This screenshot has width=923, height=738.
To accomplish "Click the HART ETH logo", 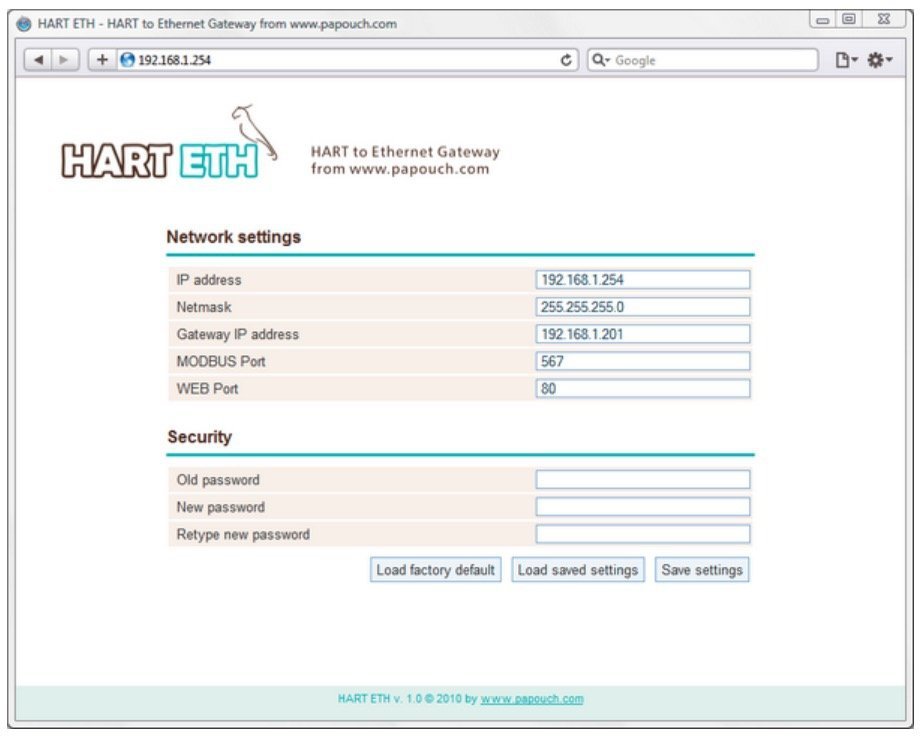I will (160, 148).
